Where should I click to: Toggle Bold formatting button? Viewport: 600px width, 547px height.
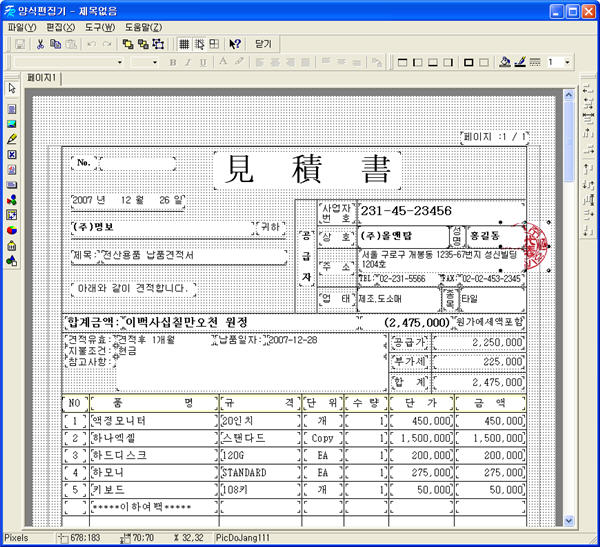tap(173, 62)
